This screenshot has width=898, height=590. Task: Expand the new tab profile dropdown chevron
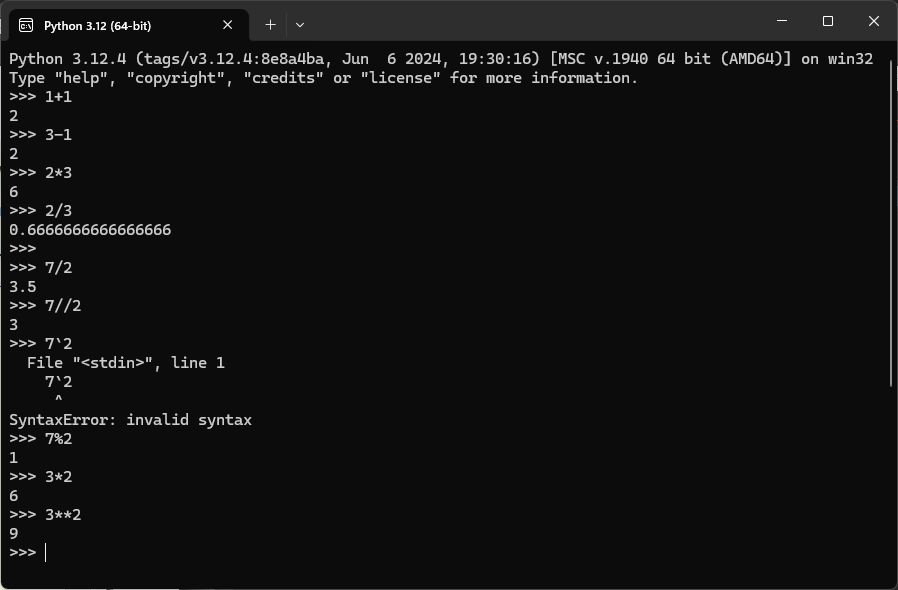click(299, 25)
